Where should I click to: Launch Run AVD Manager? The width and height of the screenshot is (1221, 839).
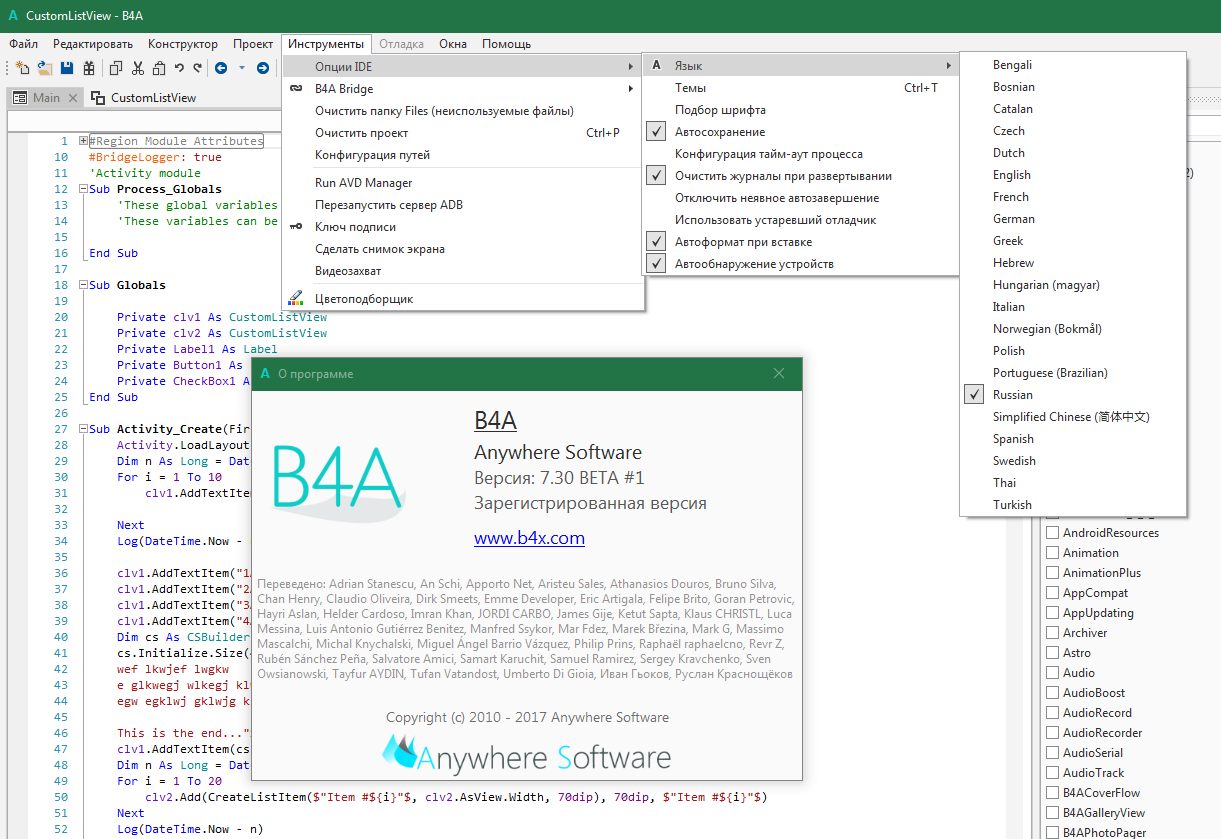tap(463, 183)
